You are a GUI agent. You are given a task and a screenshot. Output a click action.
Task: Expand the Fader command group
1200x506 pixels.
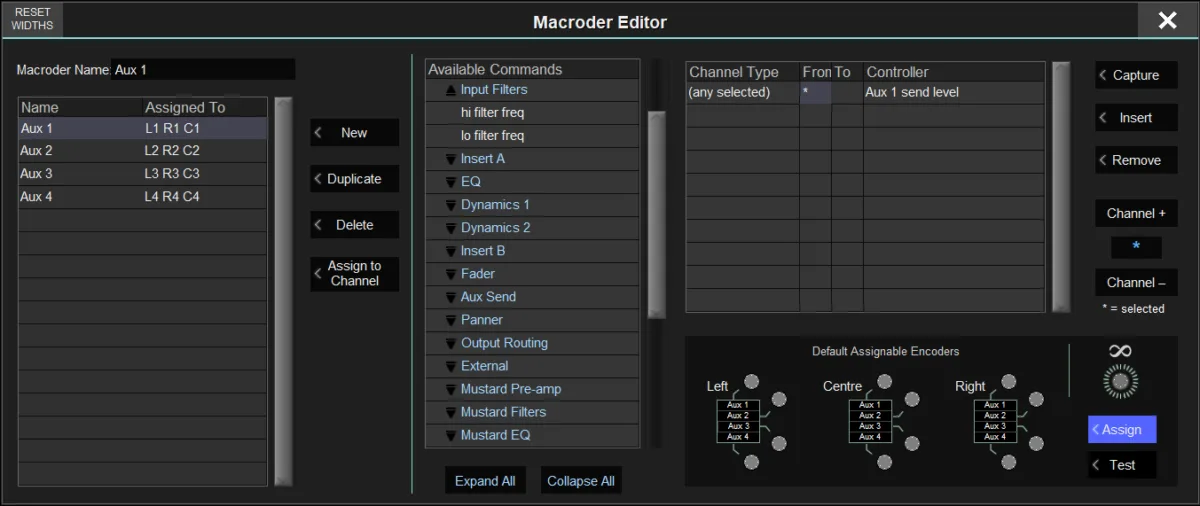coord(451,274)
